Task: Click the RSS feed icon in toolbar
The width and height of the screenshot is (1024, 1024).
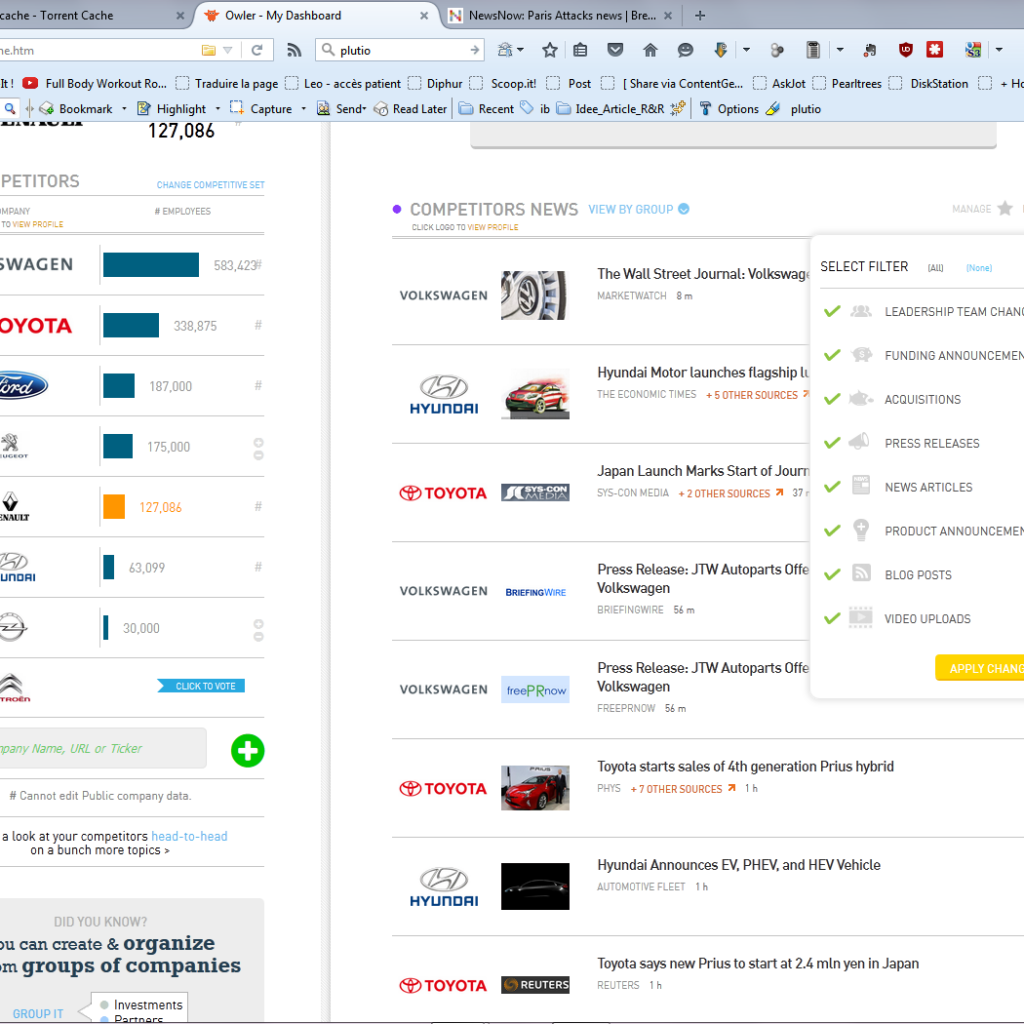Action: pyautogui.click(x=294, y=50)
